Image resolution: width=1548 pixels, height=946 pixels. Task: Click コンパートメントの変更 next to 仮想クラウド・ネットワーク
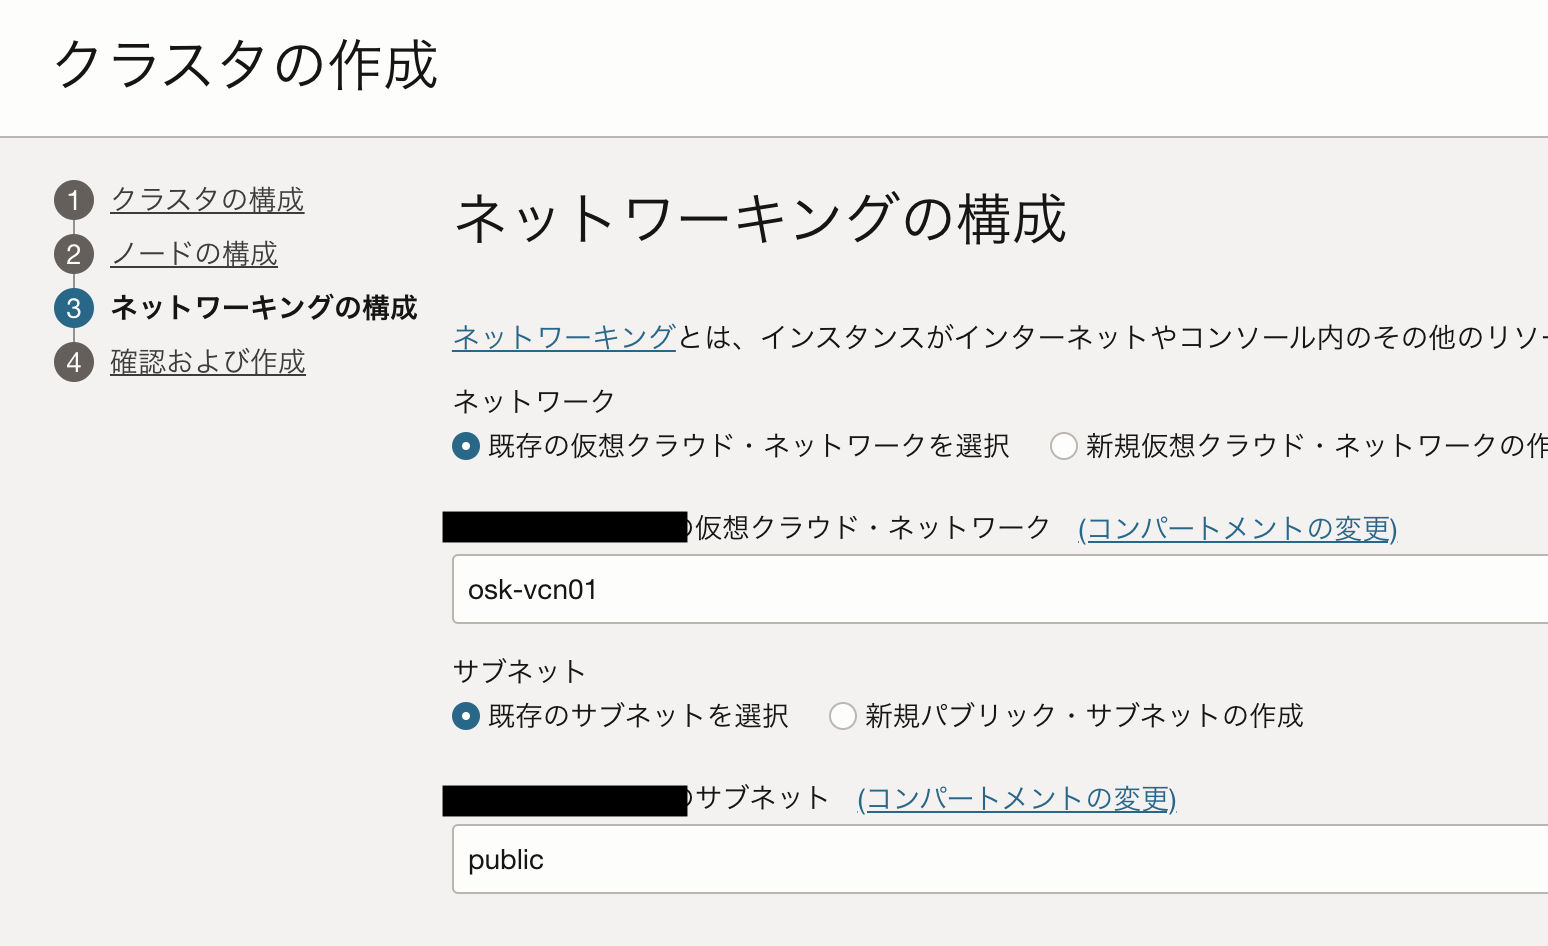point(1238,528)
